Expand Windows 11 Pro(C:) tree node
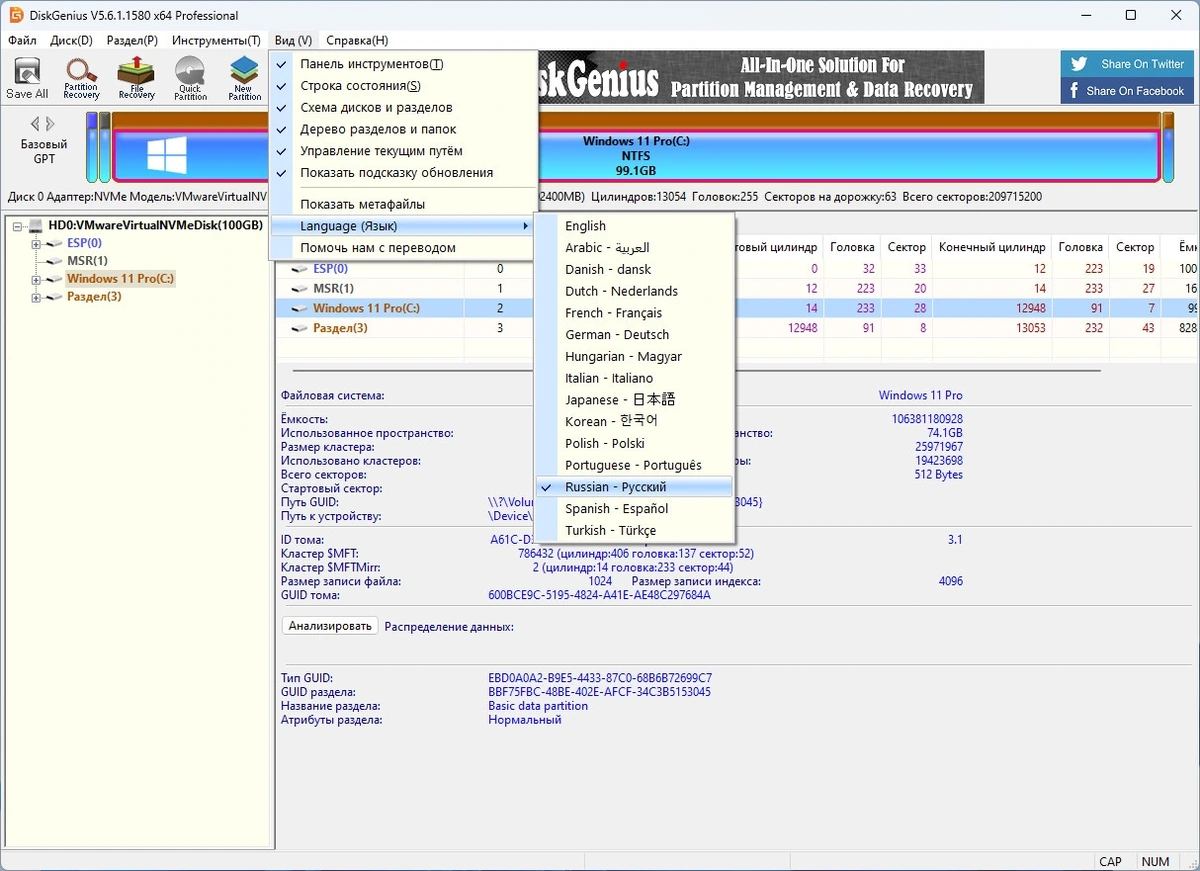The height and width of the screenshot is (871, 1200). (36, 280)
